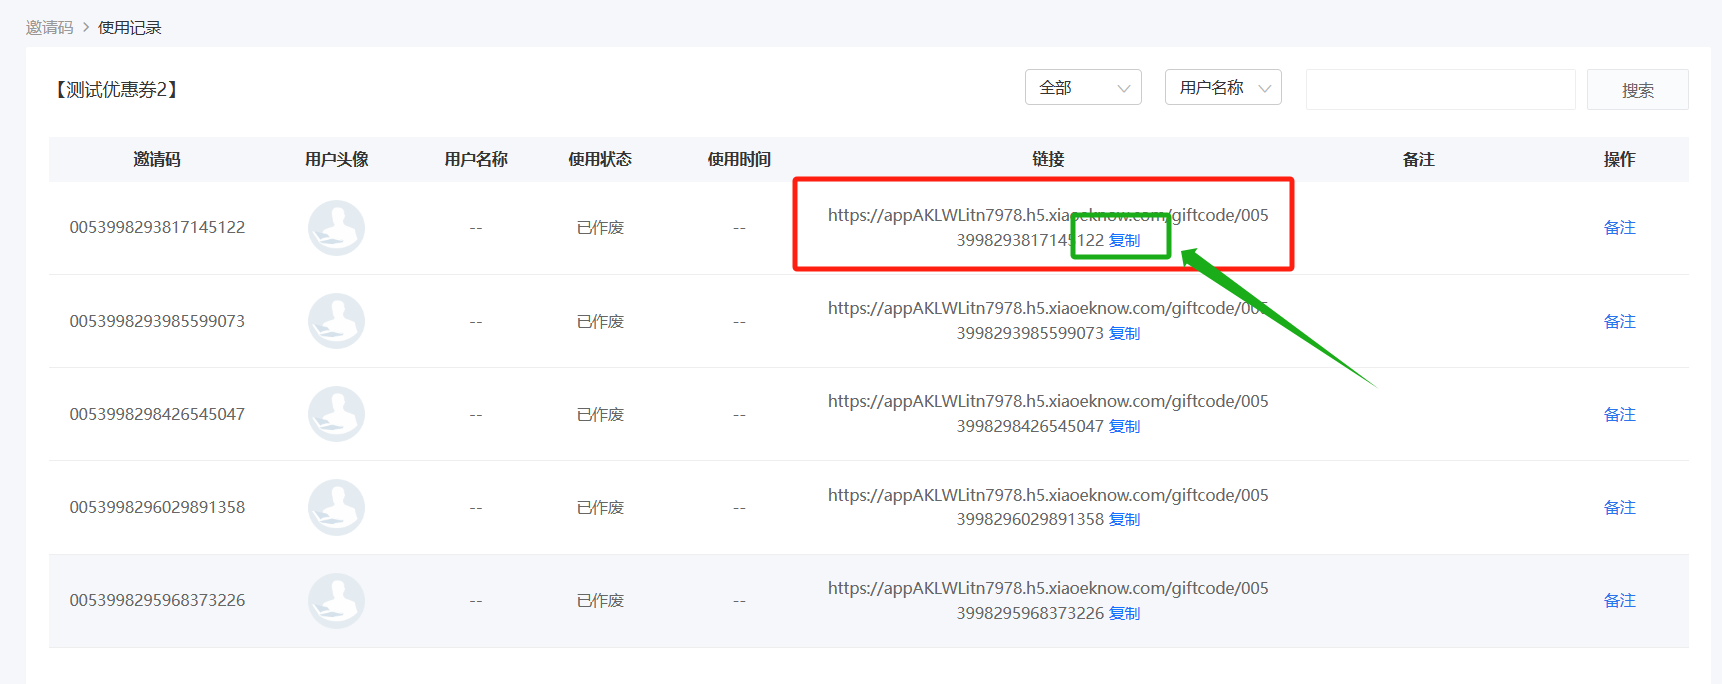Select invitation code 0053998296029891358
Screen dimensions: 1722x684
click(157, 507)
